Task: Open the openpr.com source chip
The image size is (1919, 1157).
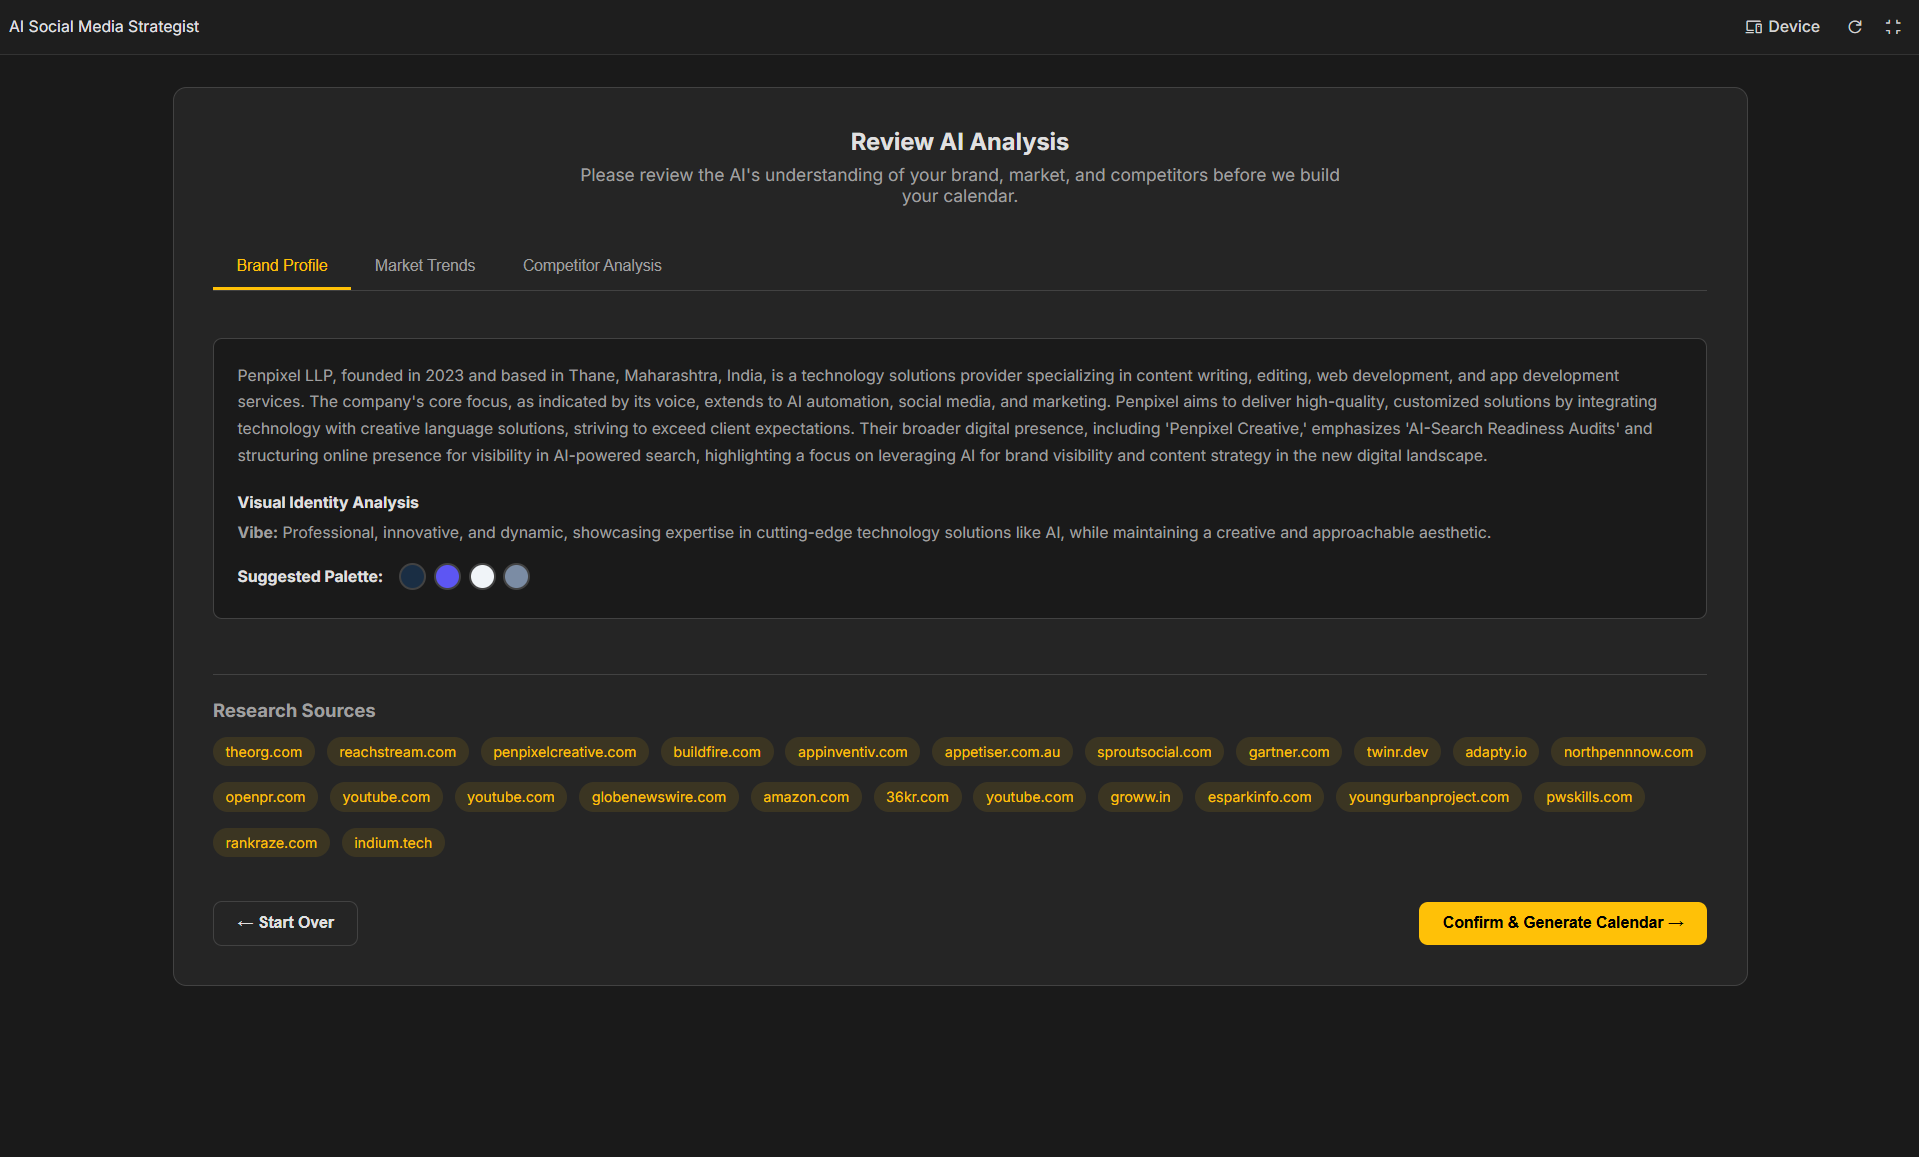Action: tap(266, 797)
